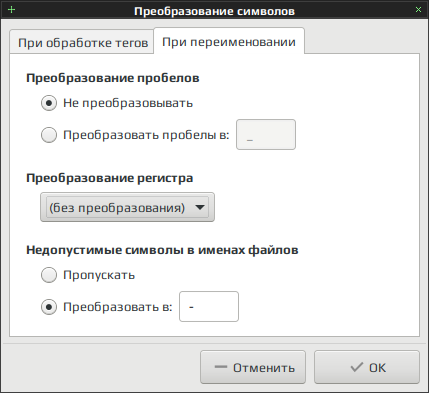Close the Преобразование символов dialog
This screenshot has height=393, width=429.
click(x=418, y=10)
